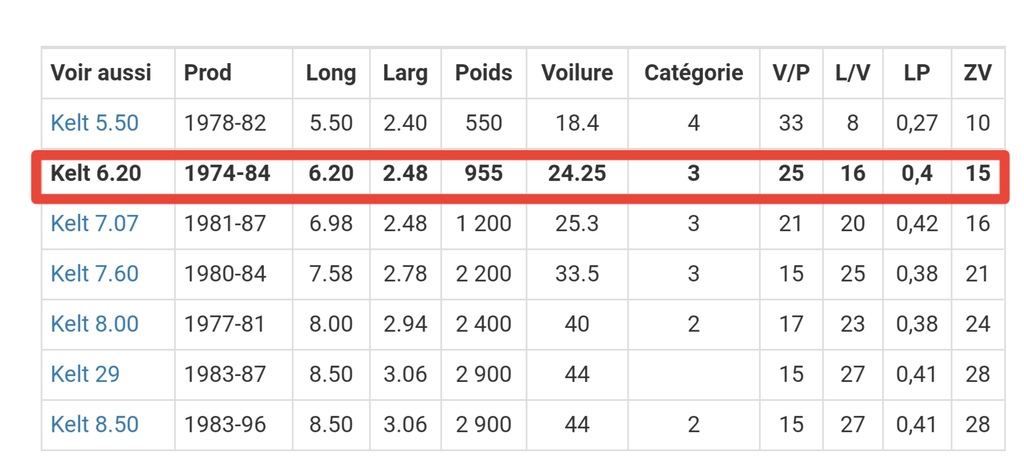
Task: Click the Prod column header
Action: tap(208, 73)
